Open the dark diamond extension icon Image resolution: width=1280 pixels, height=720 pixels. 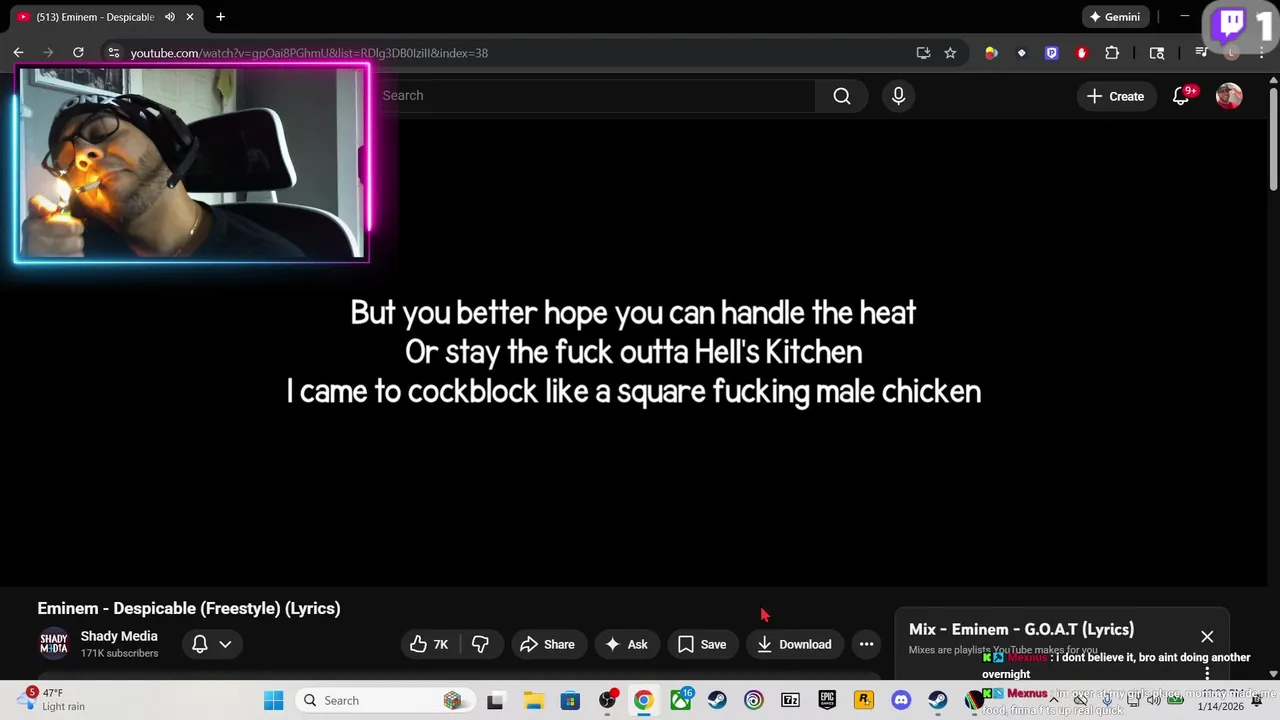1021,53
